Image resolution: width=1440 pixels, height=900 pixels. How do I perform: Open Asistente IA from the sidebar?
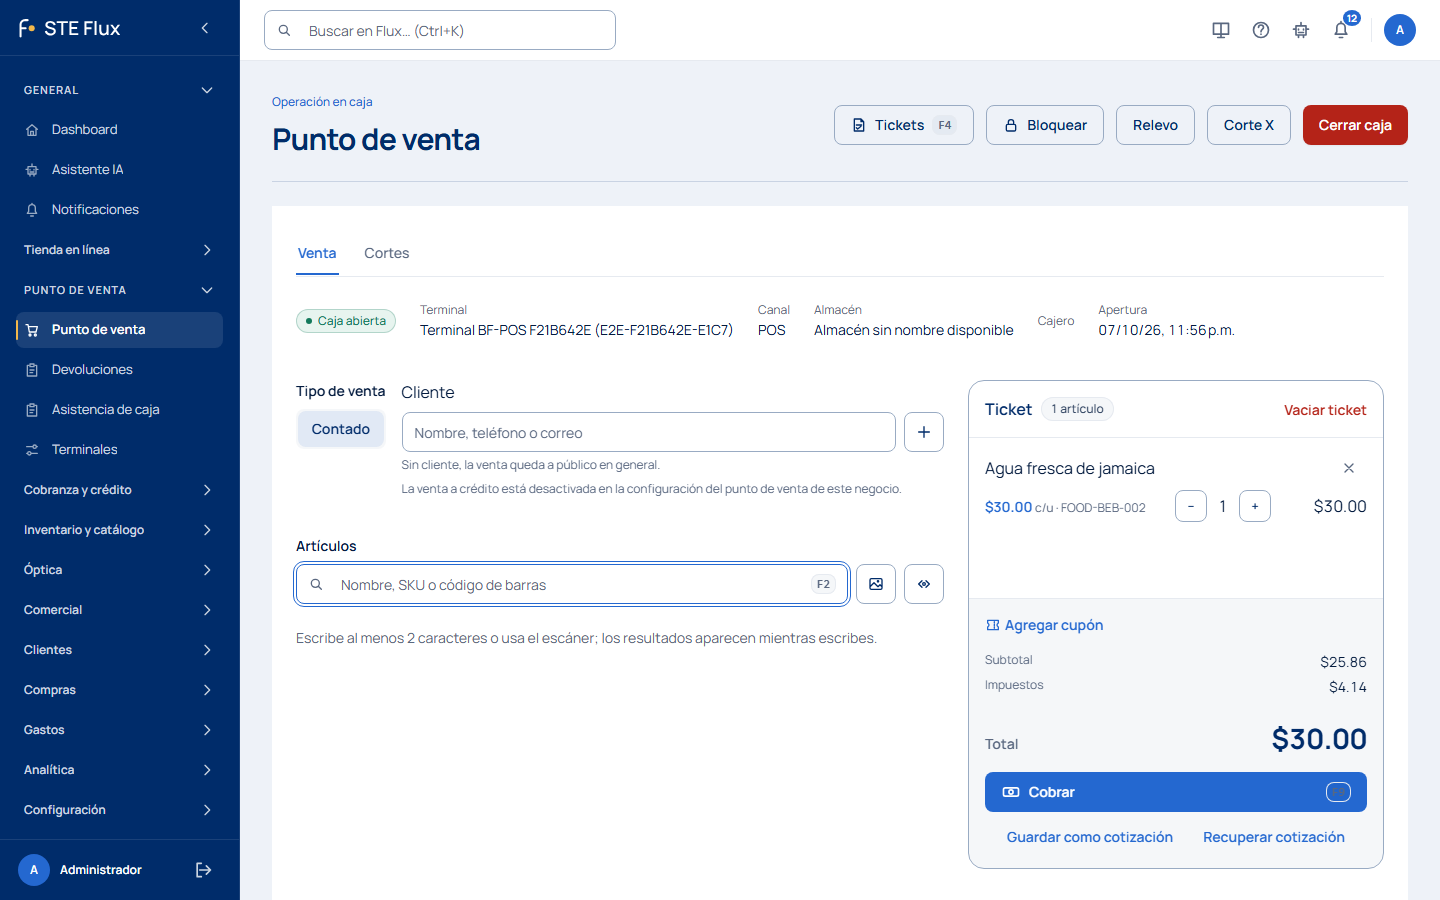coord(119,170)
